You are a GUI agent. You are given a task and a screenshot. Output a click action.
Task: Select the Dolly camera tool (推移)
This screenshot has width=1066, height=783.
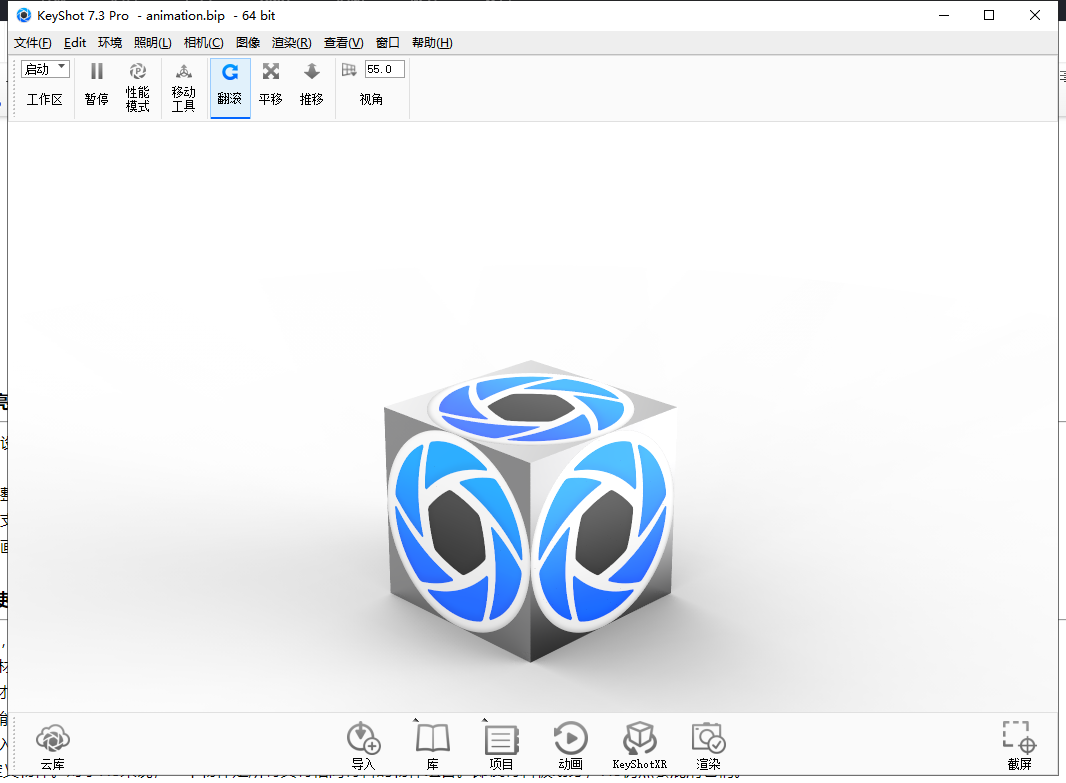pyautogui.click(x=311, y=86)
